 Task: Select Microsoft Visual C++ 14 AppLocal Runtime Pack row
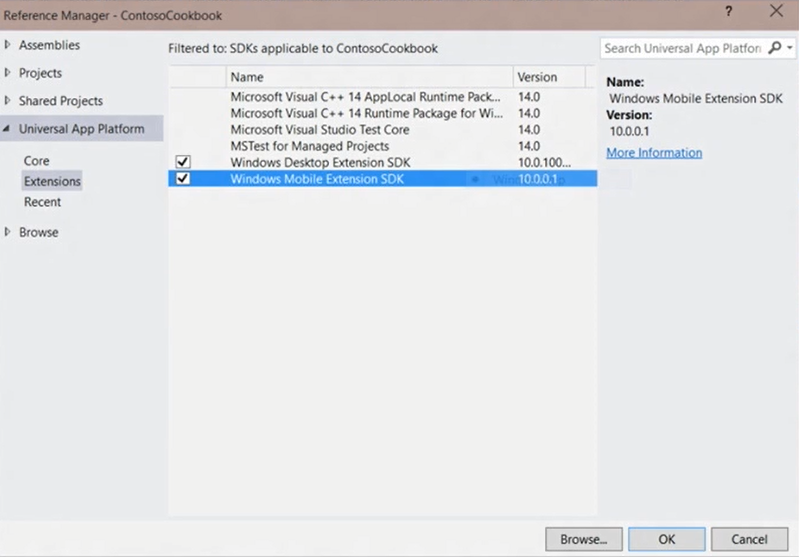tap(382, 97)
